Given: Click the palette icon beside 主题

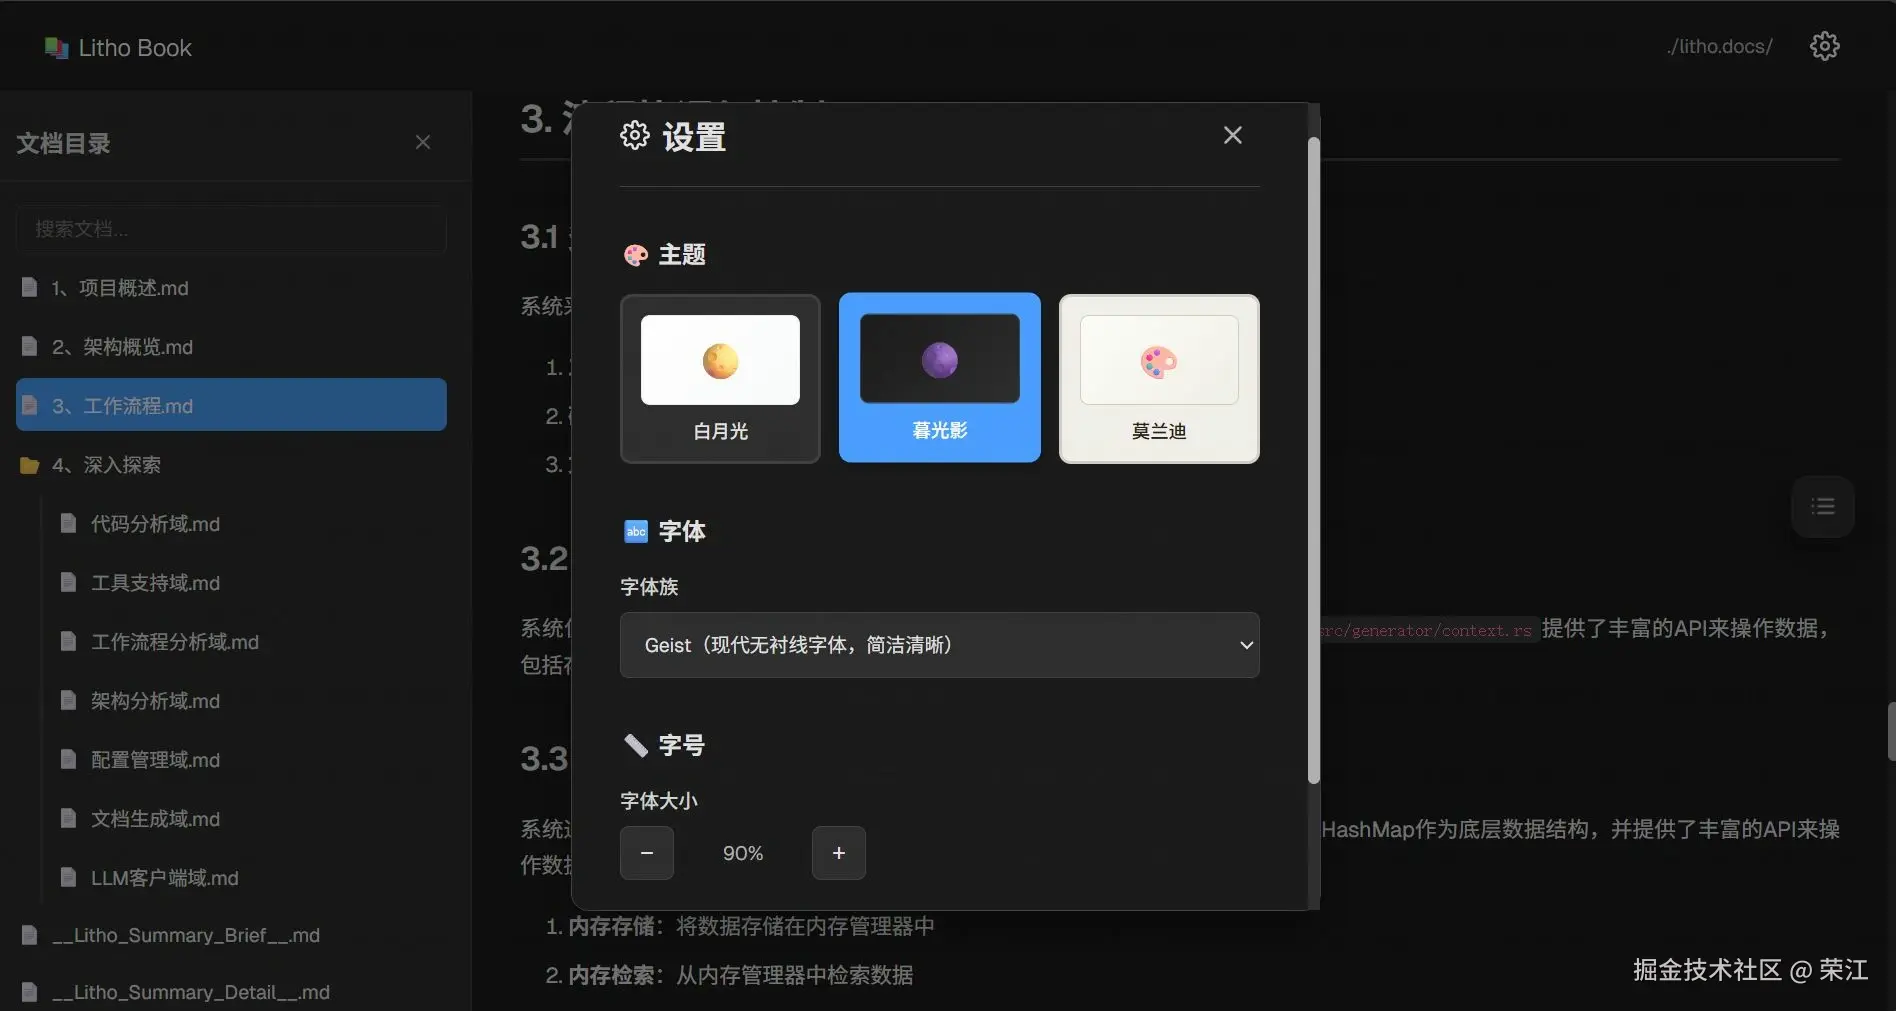Looking at the screenshot, I should [x=634, y=255].
